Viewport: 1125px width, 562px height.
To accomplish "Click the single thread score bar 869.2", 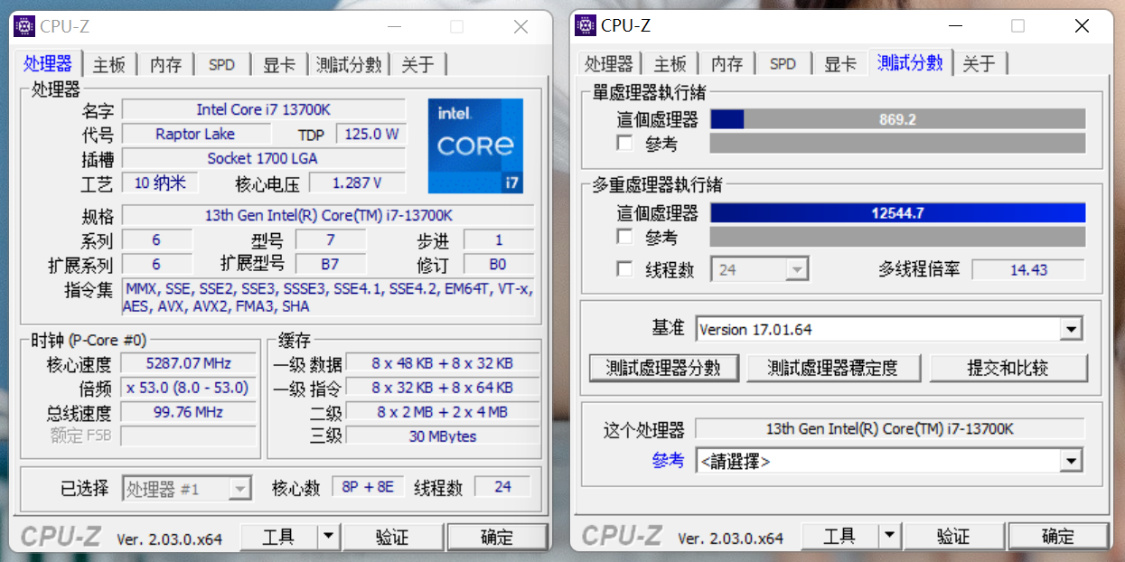I will pyautogui.click(x=898, y=119).
